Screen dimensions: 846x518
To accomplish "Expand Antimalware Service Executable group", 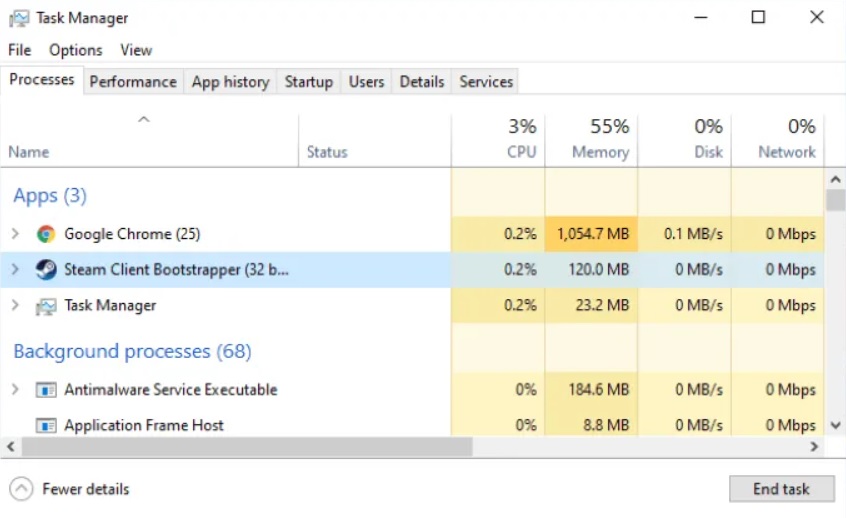I will pyautogui.click(x=15, y=390).
